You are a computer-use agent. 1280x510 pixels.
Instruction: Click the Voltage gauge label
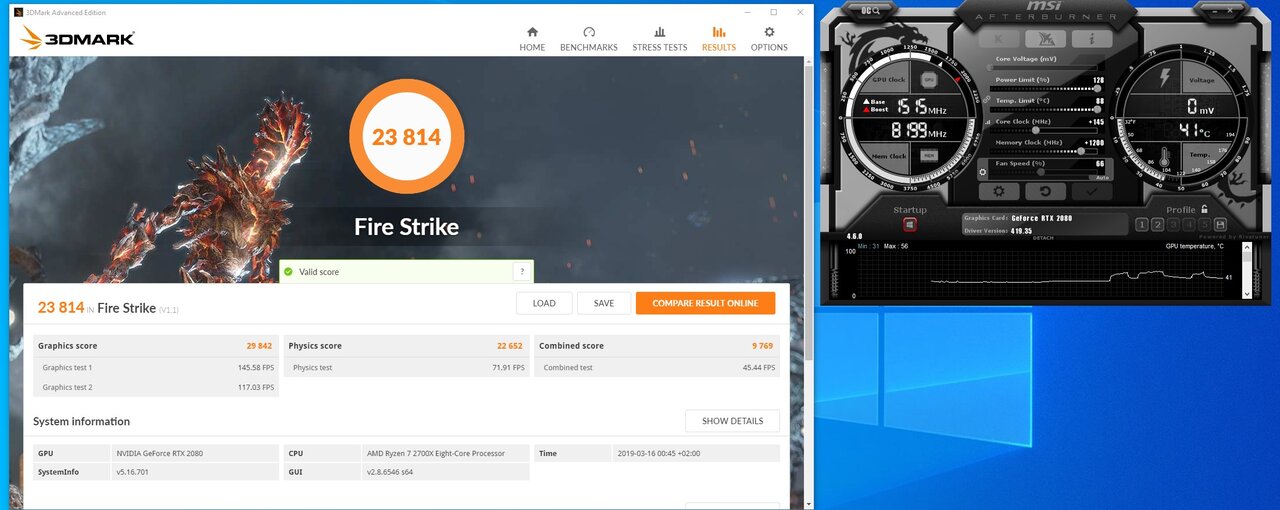point(1201,80)
